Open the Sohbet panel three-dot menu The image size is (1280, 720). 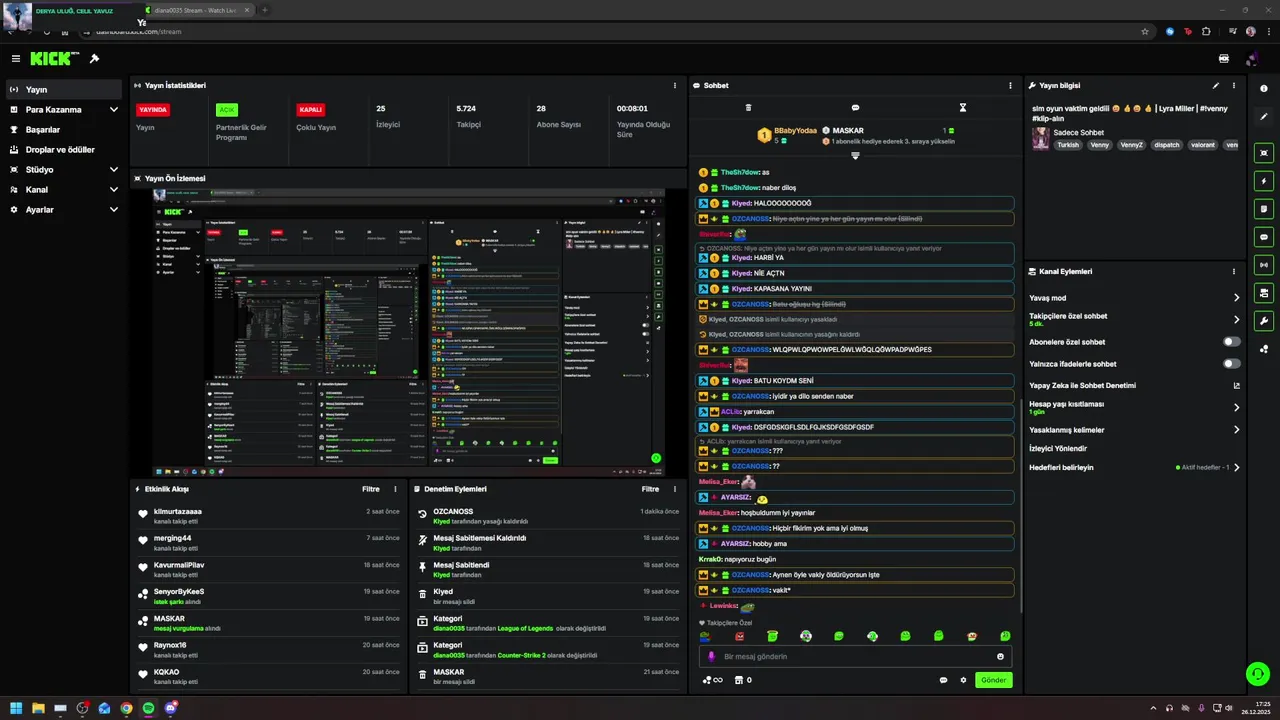tap(1010, 86)
